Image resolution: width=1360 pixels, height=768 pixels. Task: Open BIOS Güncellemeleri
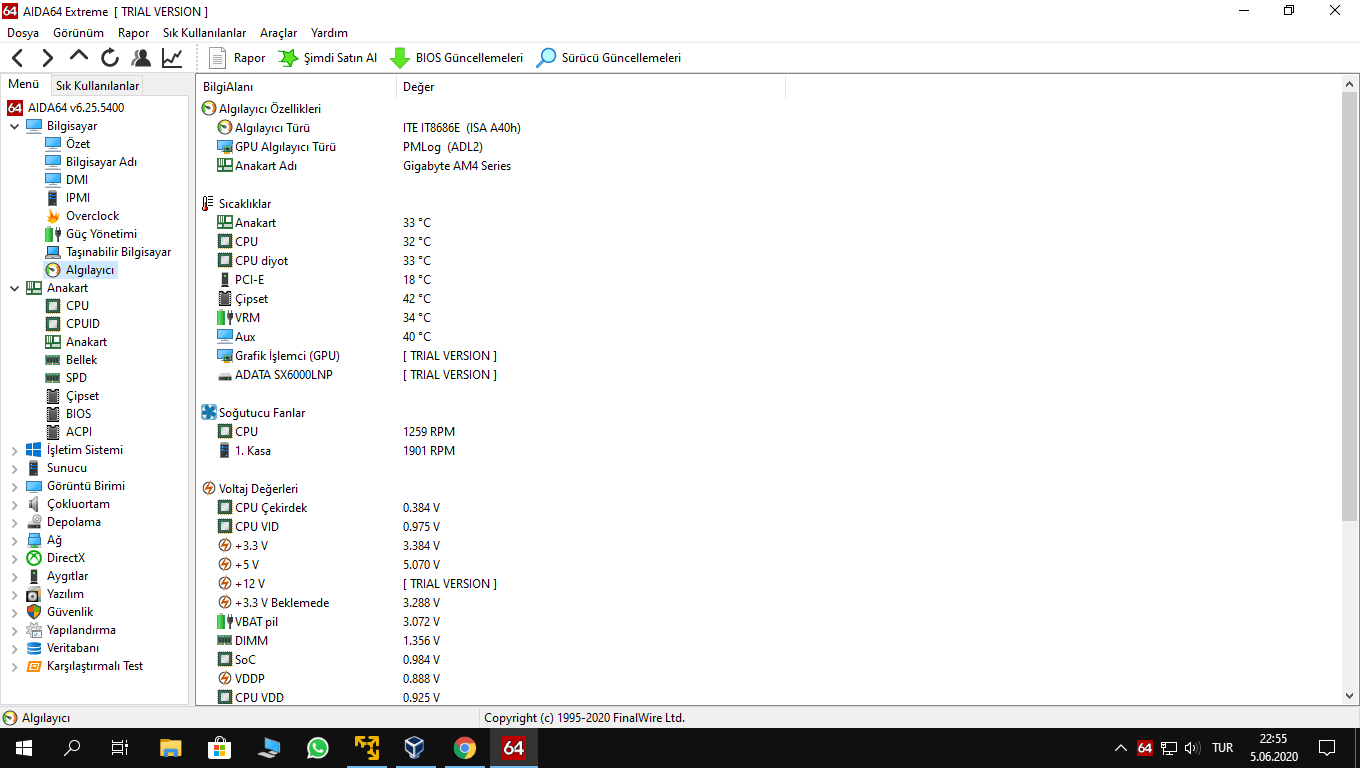point(456,58)
